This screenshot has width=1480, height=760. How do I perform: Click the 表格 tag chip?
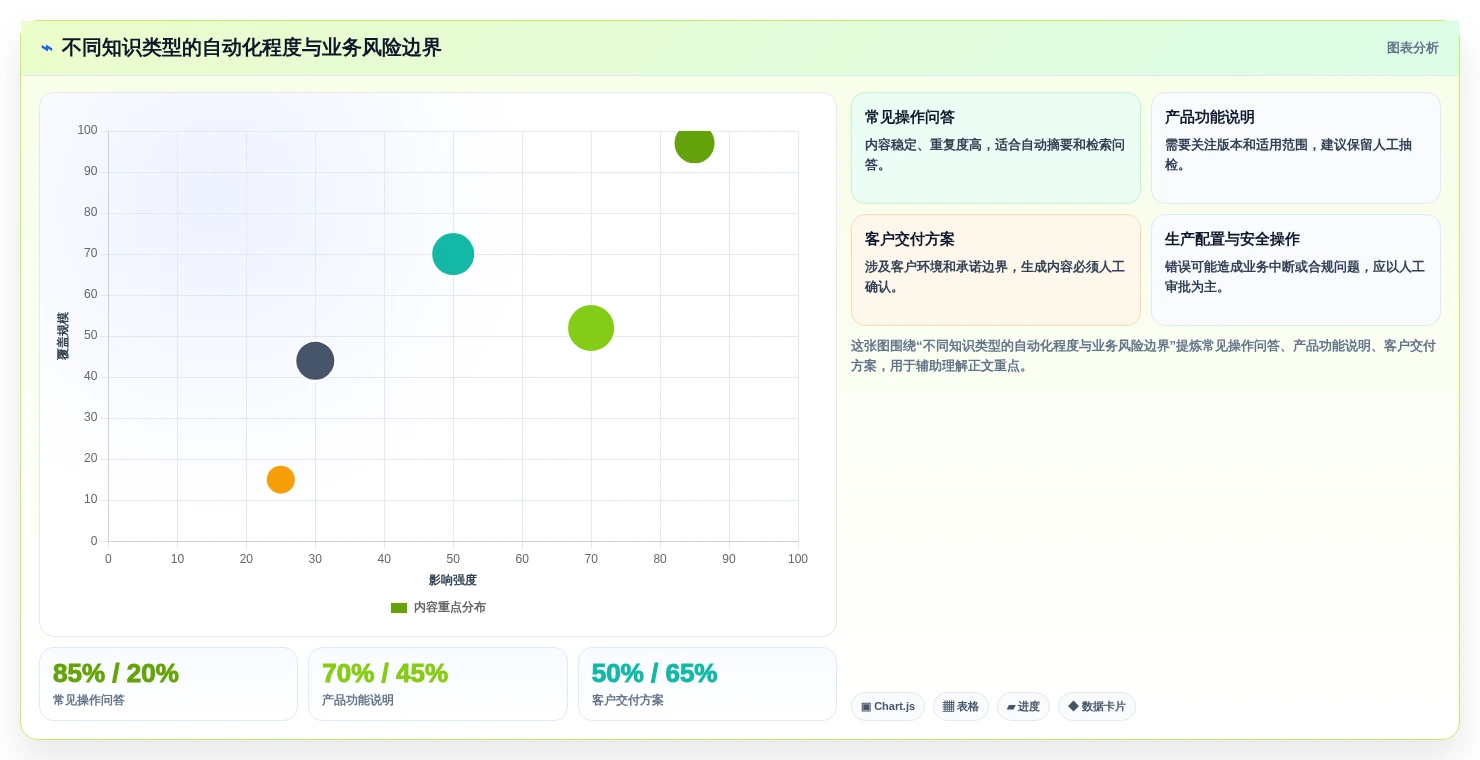pos(961,706)
